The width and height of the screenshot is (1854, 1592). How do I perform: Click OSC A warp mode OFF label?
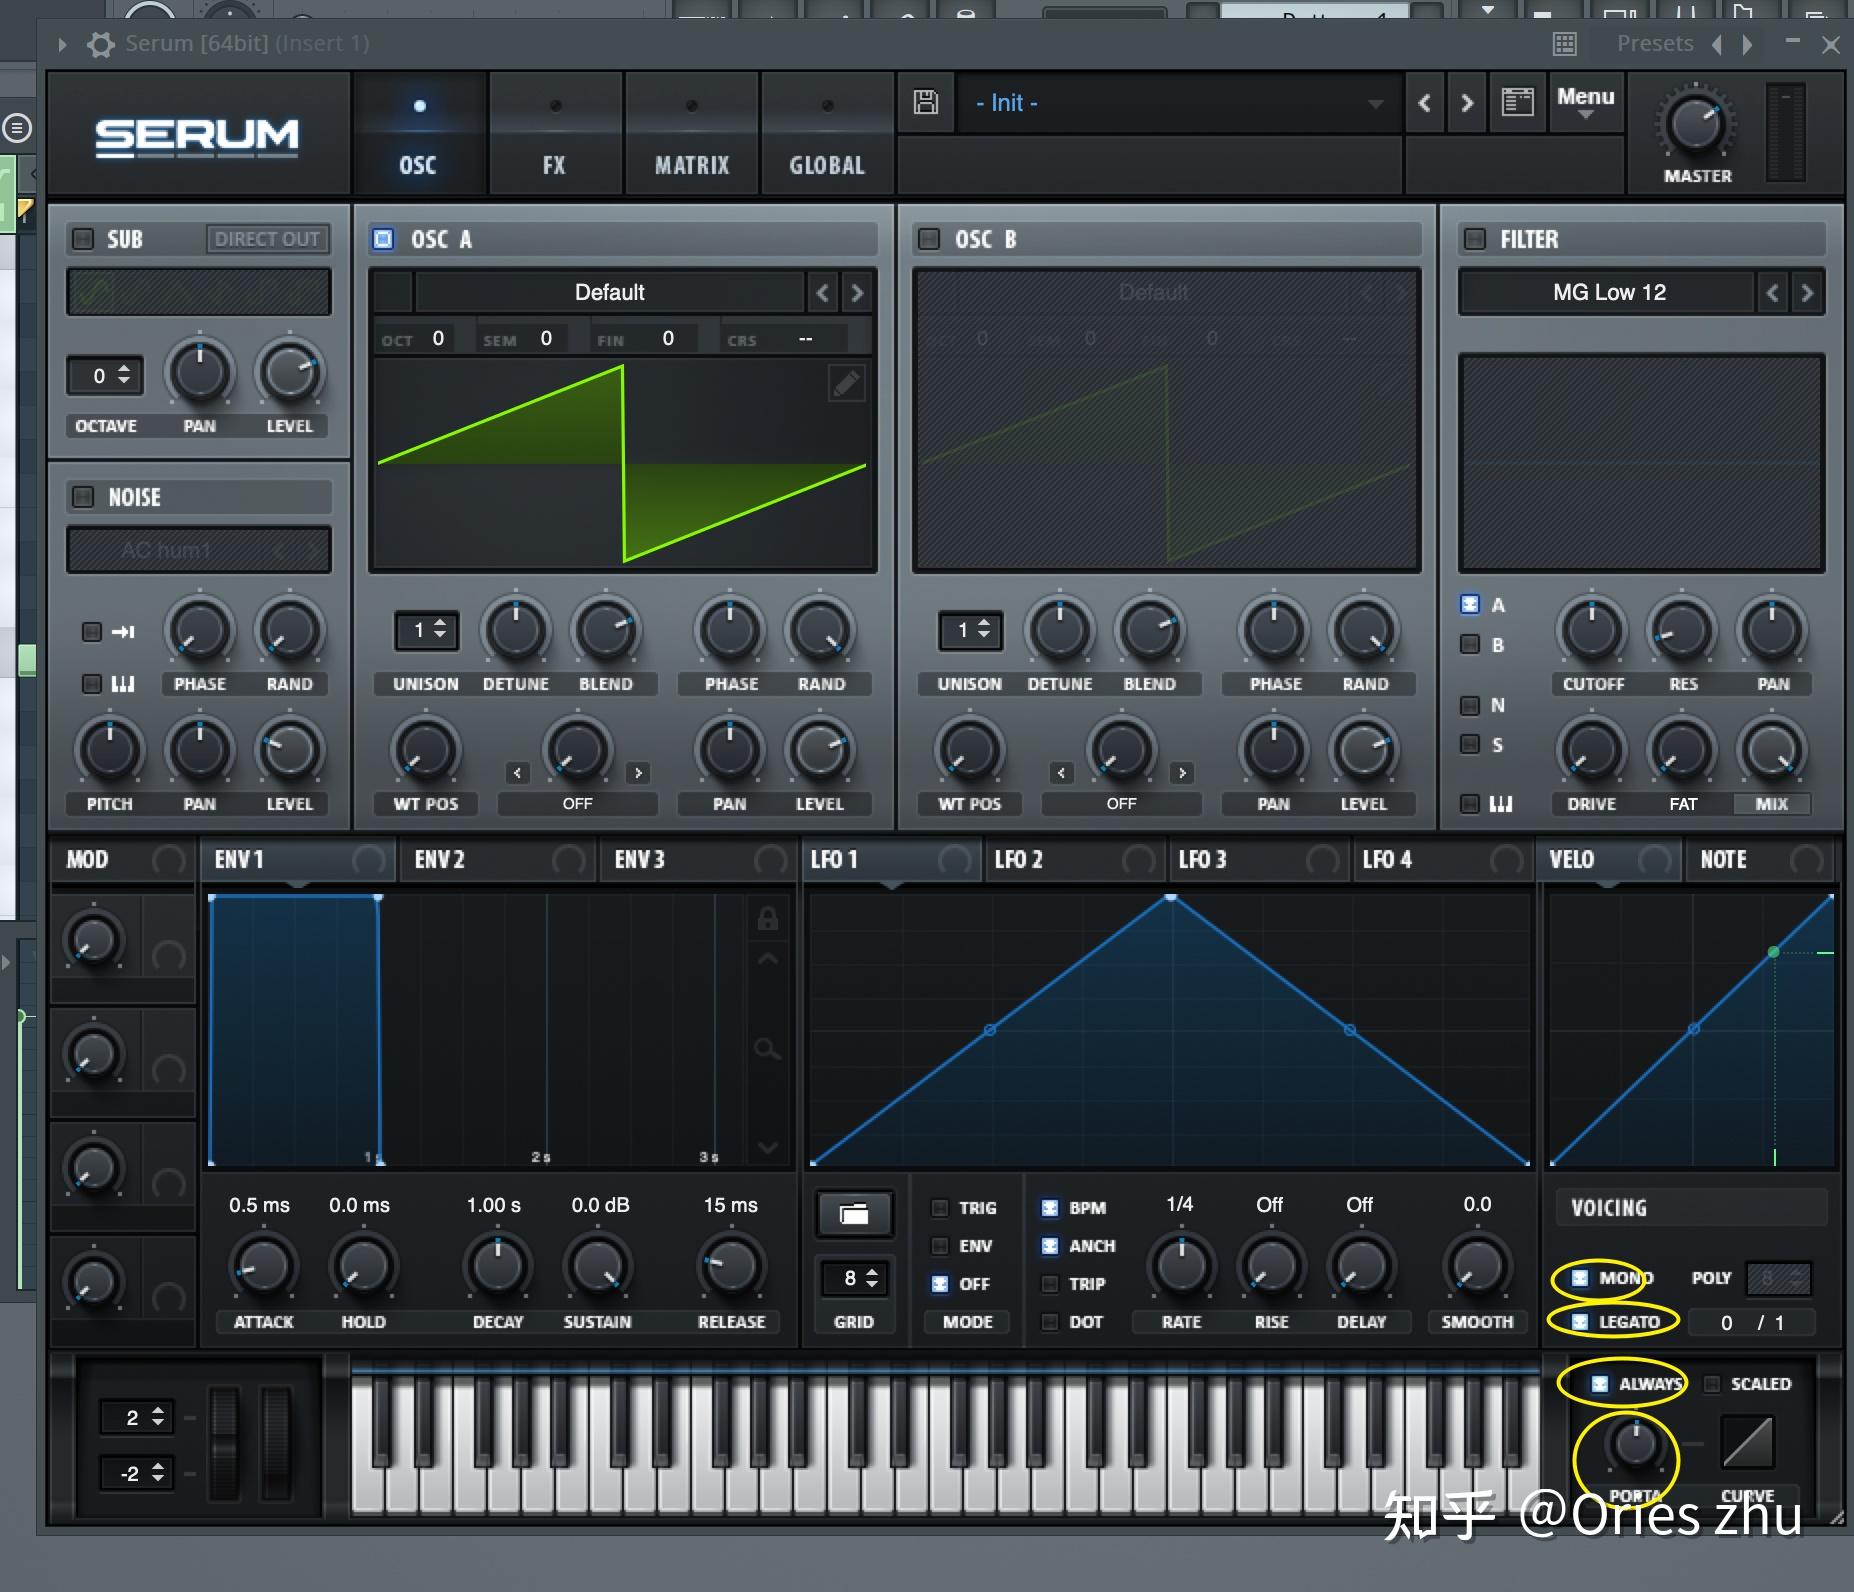pos(578,804)
